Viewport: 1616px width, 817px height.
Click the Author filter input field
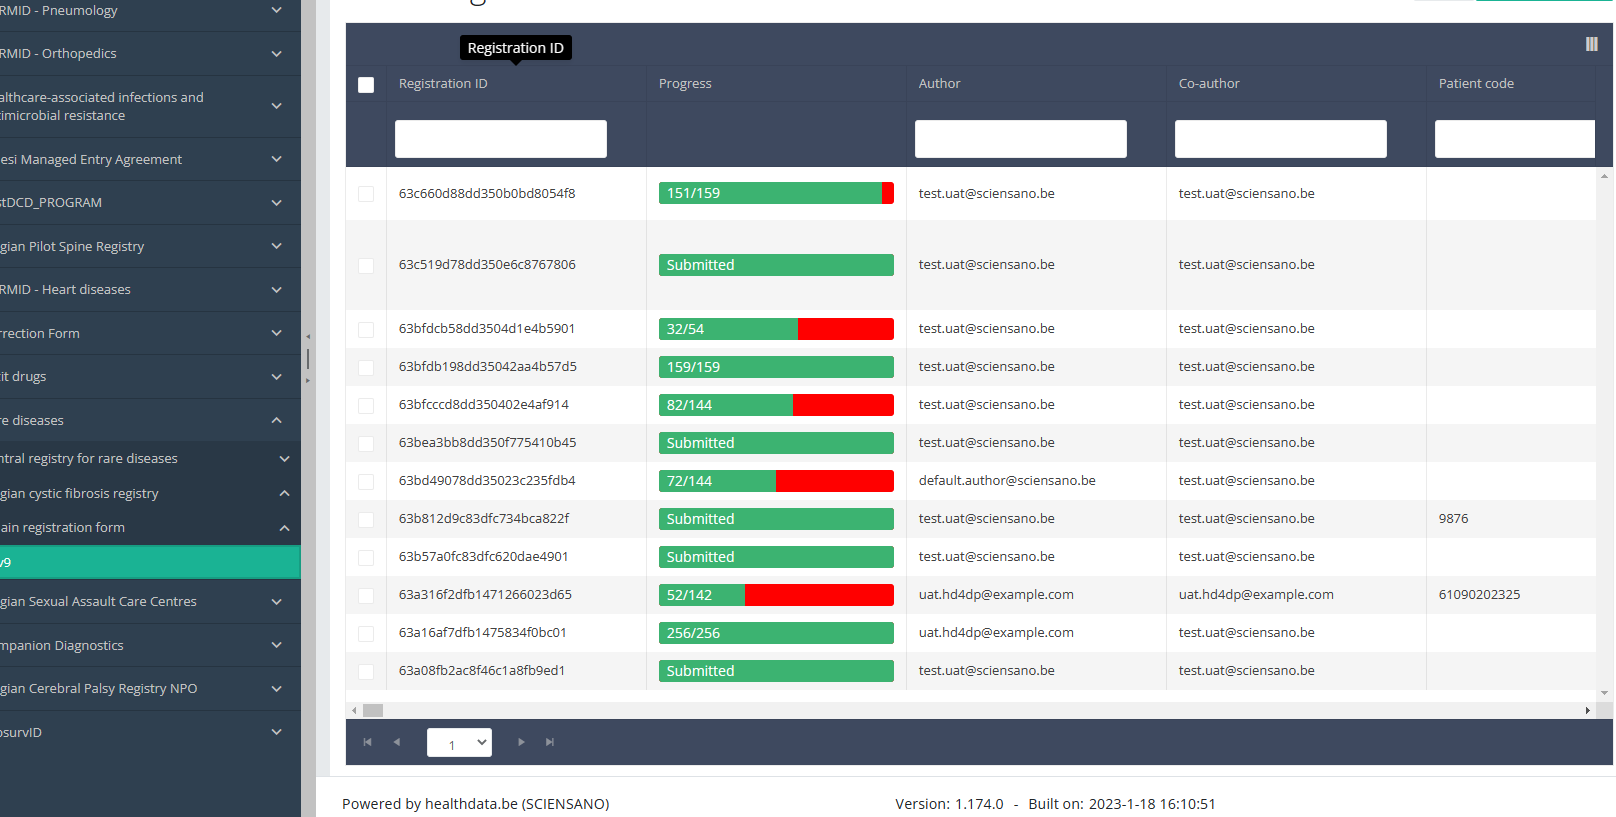point(1020,139)
